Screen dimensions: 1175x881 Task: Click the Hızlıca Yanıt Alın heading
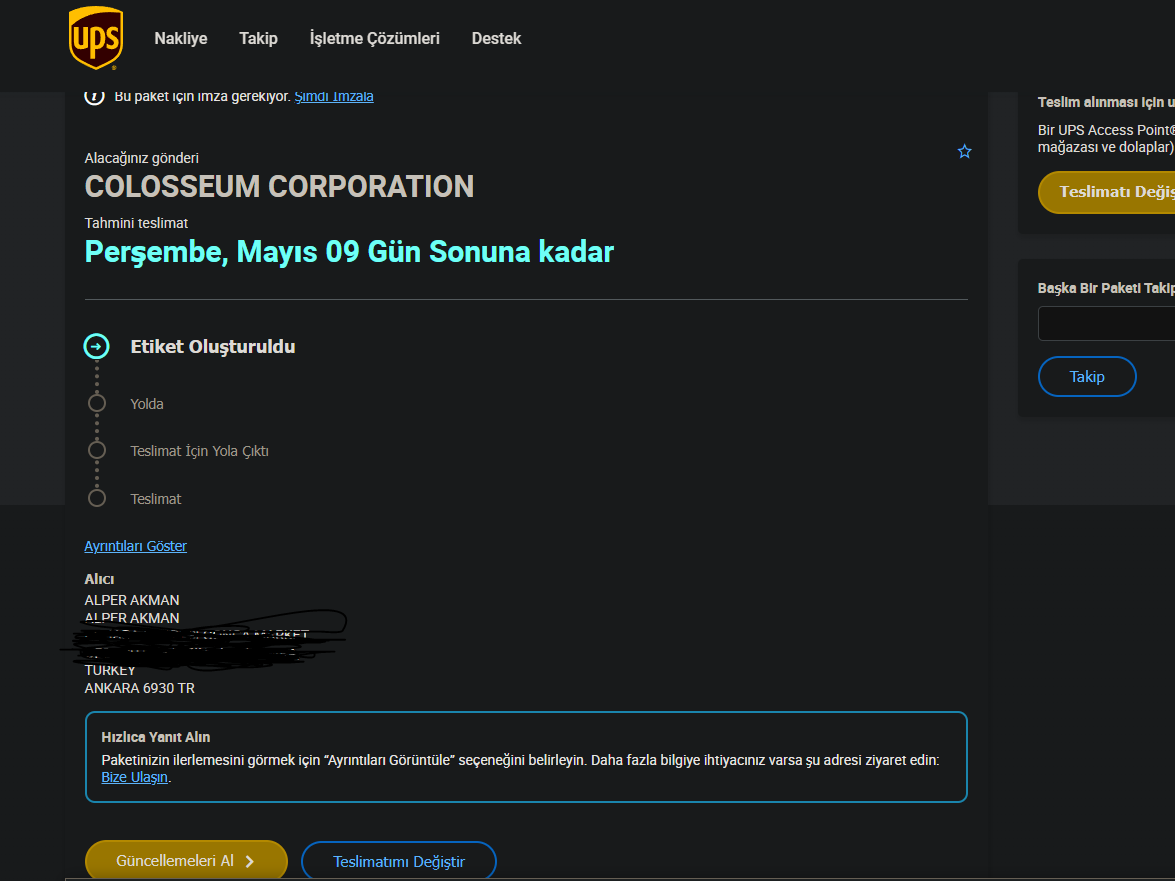click(156, 737)
